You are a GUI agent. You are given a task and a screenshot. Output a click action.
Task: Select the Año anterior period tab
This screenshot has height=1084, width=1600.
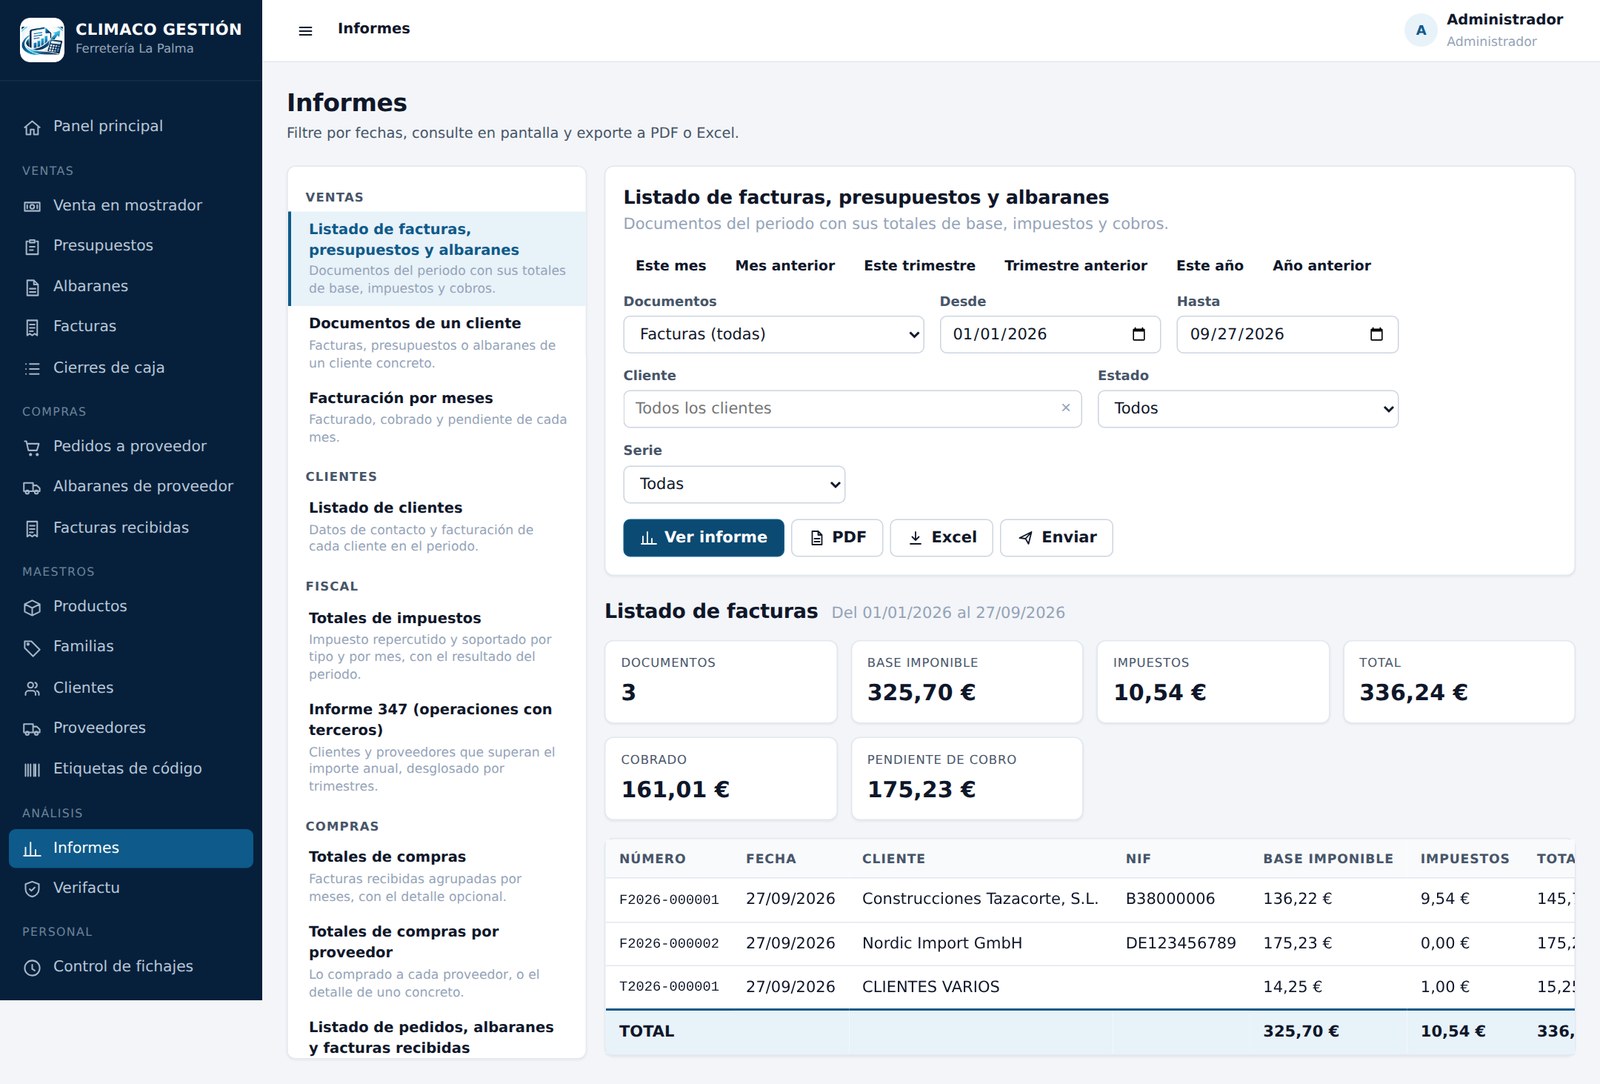(1321, 266)
